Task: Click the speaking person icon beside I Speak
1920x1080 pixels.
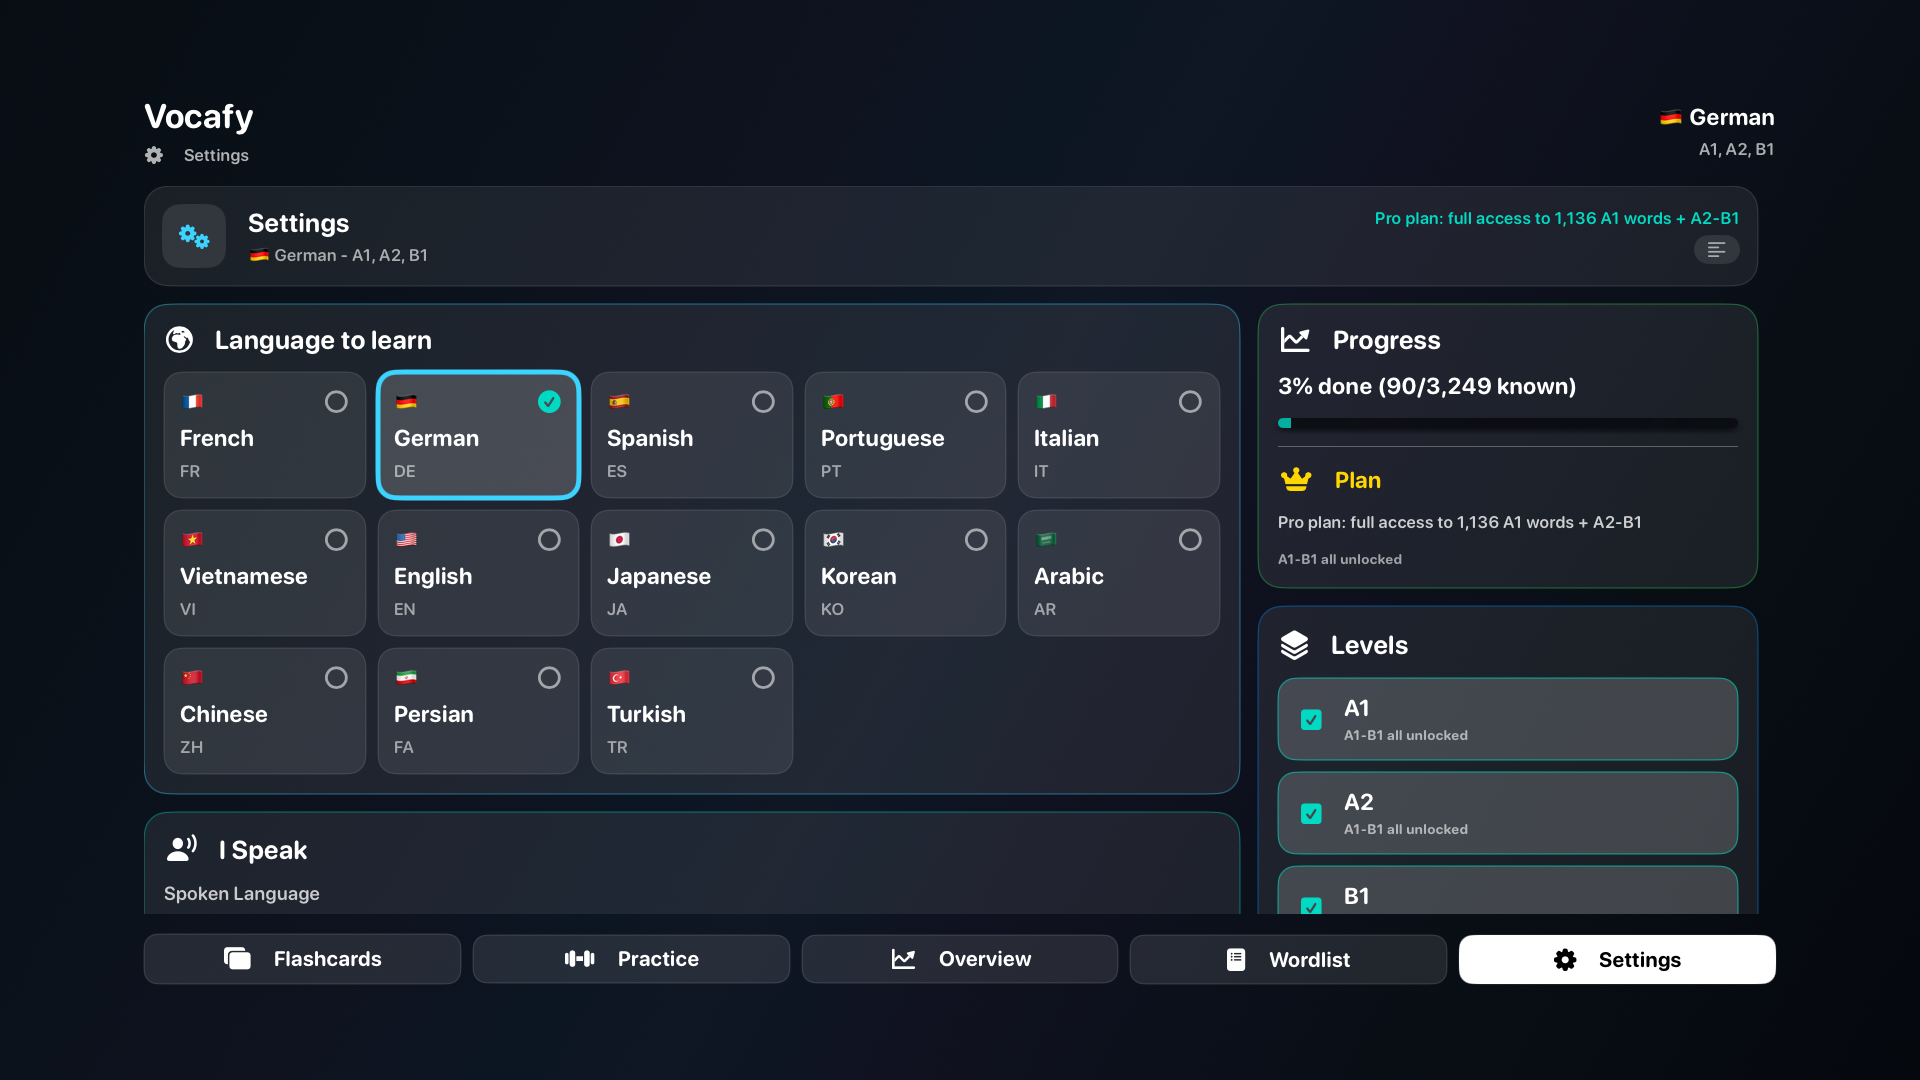Action: pos(182,849)
